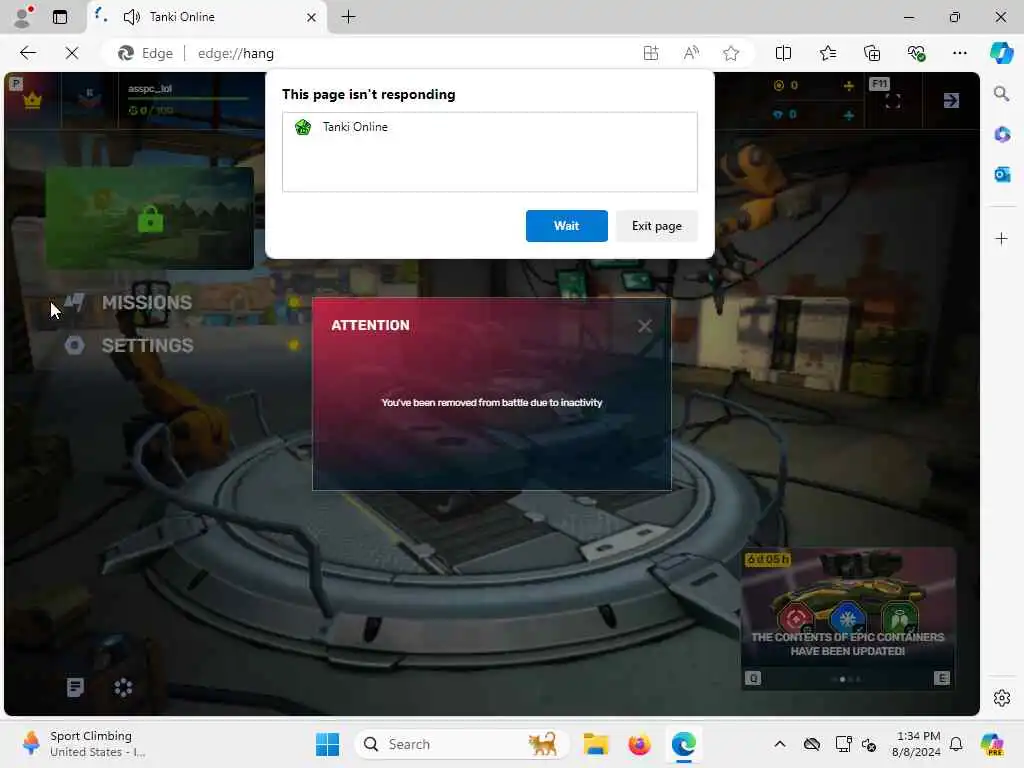Open the browser profile avatar
The image size is (1024, 768).
(23, 17)
